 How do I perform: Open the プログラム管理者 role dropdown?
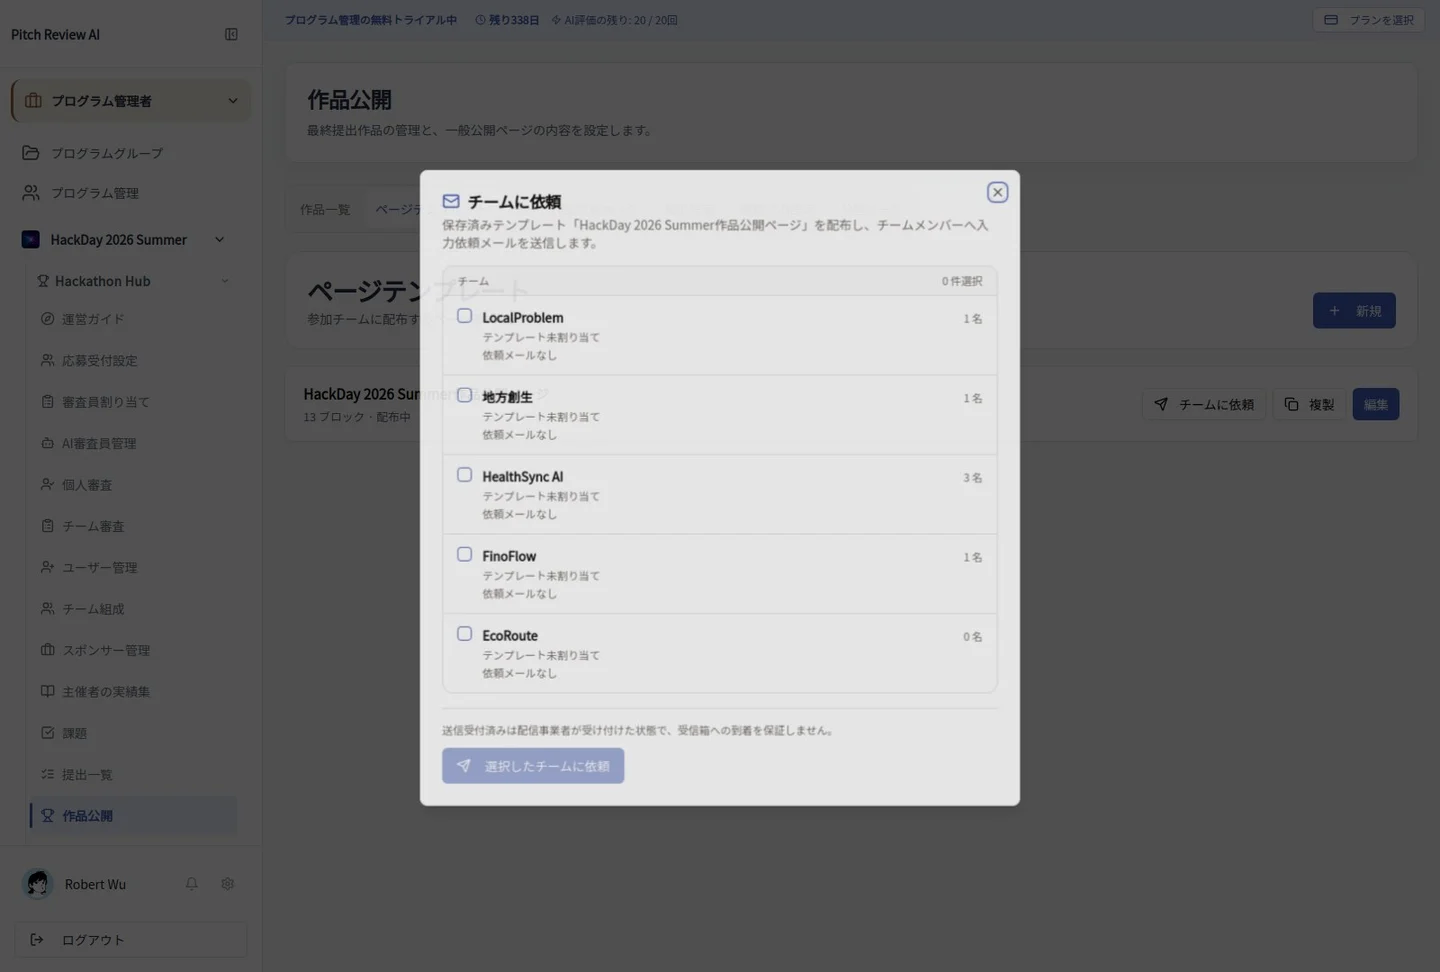131,101
